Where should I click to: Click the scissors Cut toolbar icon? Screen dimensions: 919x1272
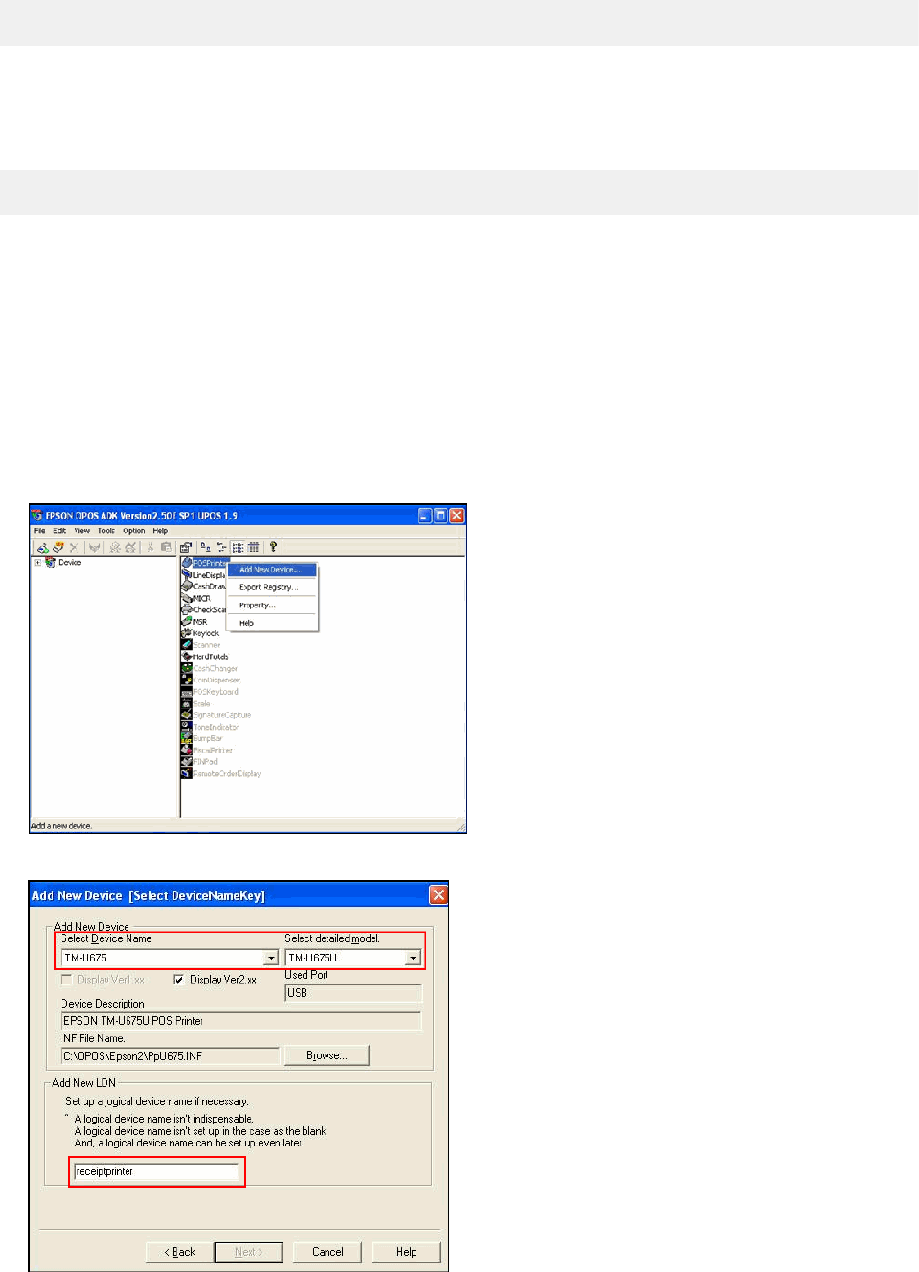[150, 547]
